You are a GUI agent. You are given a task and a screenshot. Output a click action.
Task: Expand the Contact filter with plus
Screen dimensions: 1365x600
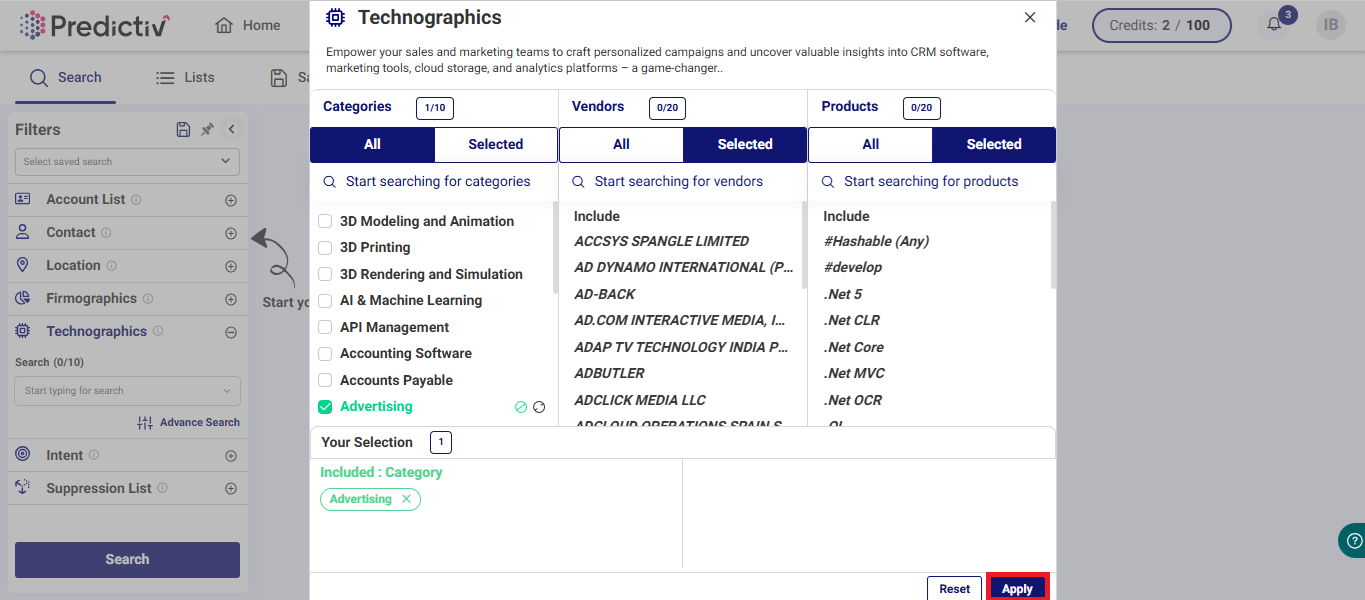tap(231, 233)
